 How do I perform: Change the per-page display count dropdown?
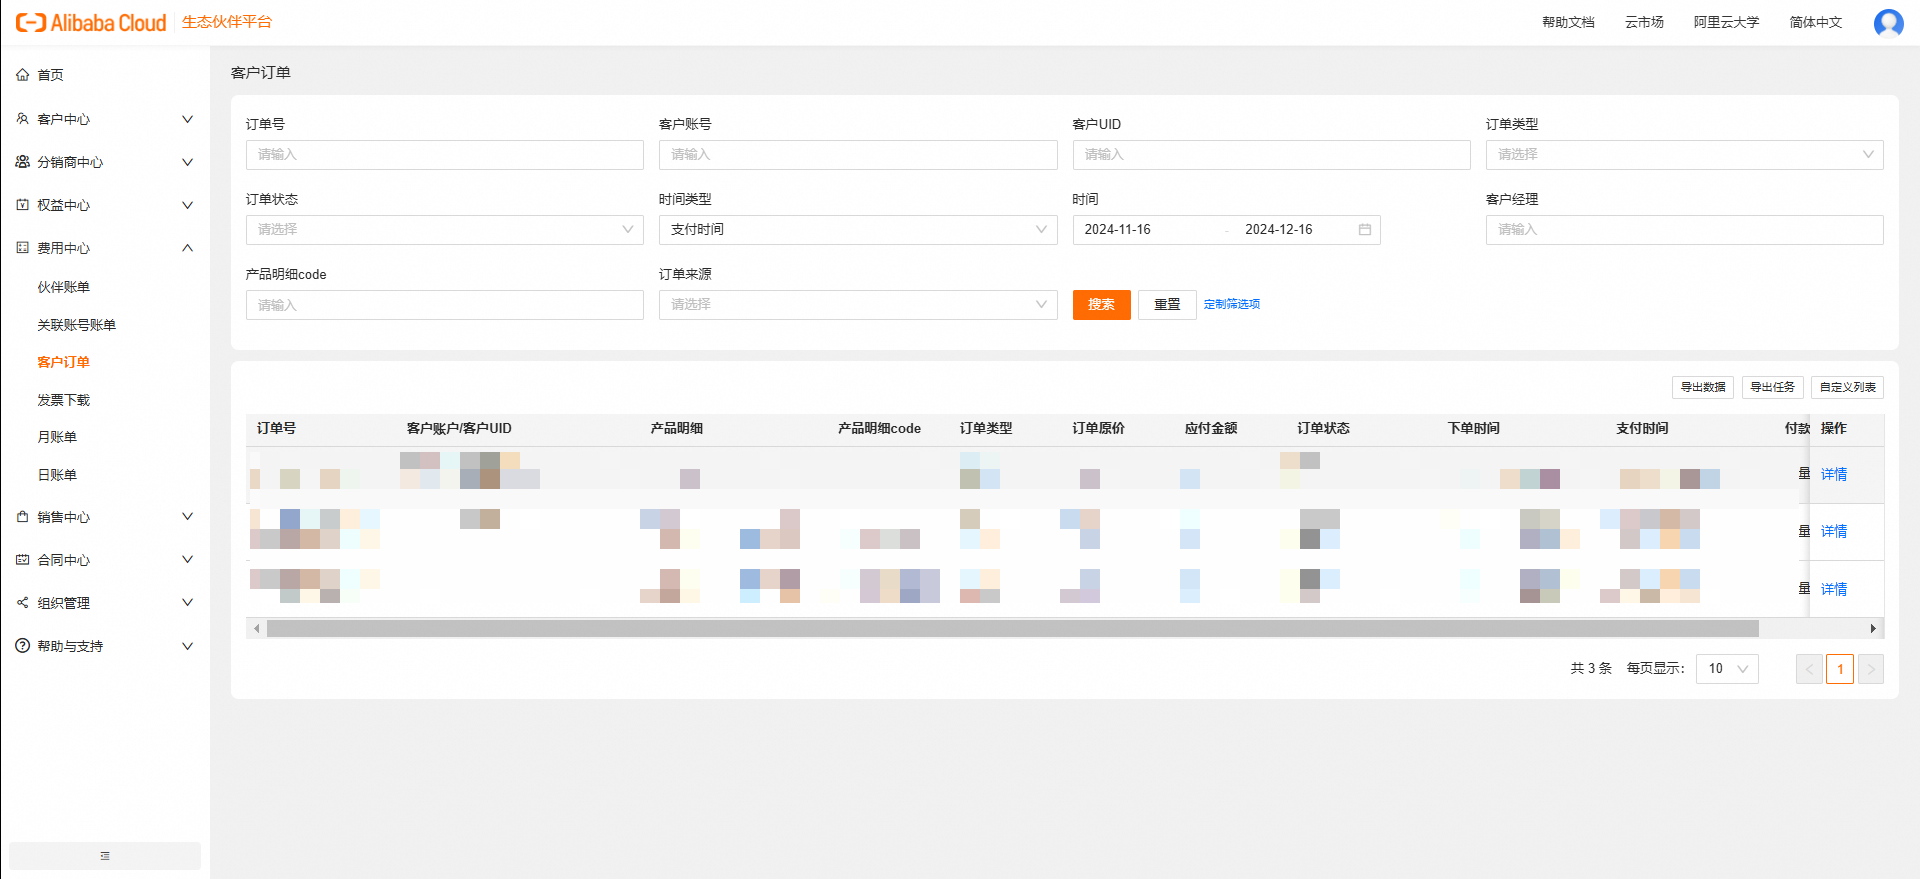click(1727, 669)
